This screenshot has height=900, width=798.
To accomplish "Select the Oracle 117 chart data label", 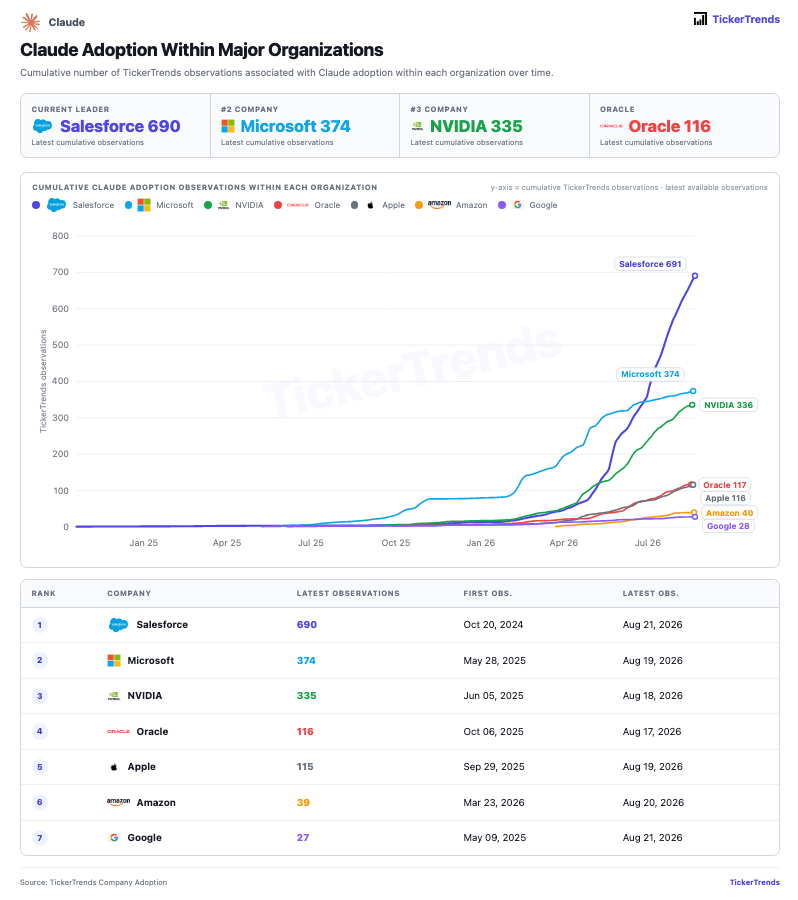I will coord(725,485).
